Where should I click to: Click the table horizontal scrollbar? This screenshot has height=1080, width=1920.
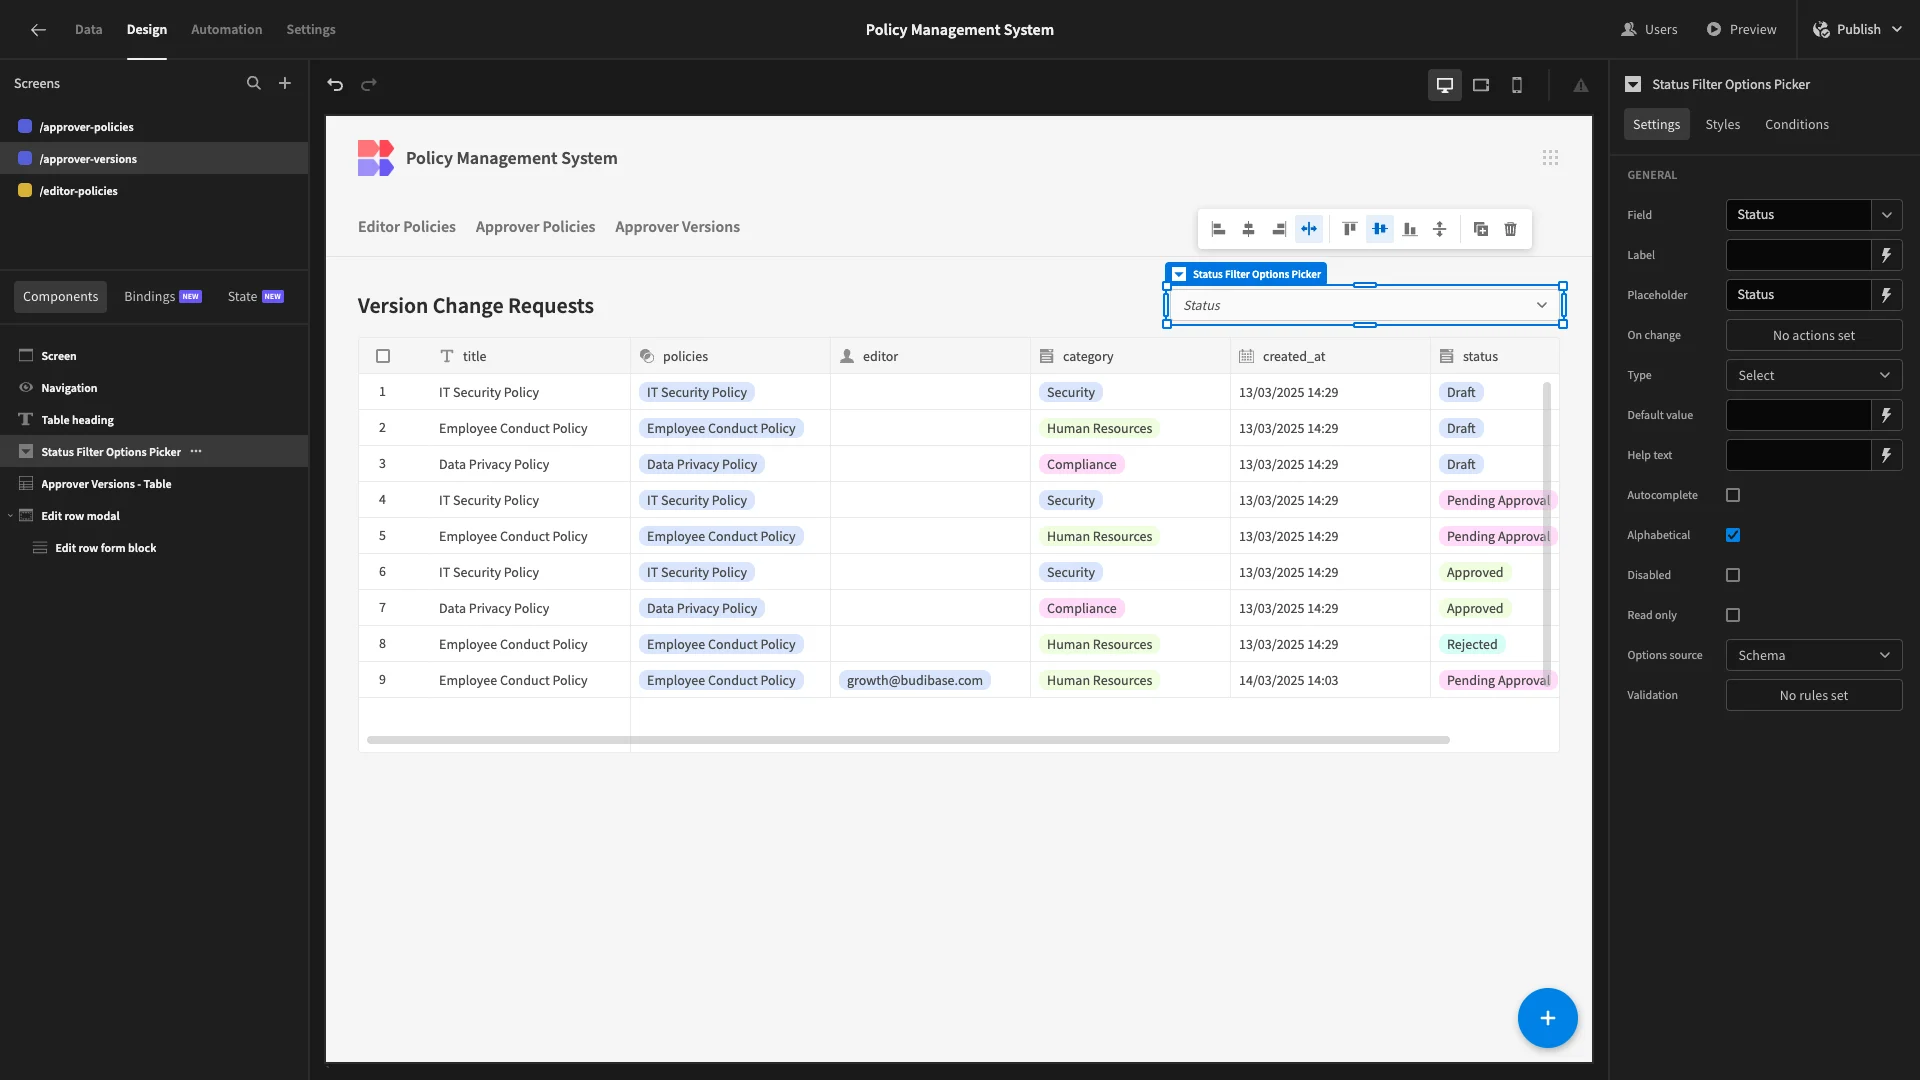pos(908,740)
